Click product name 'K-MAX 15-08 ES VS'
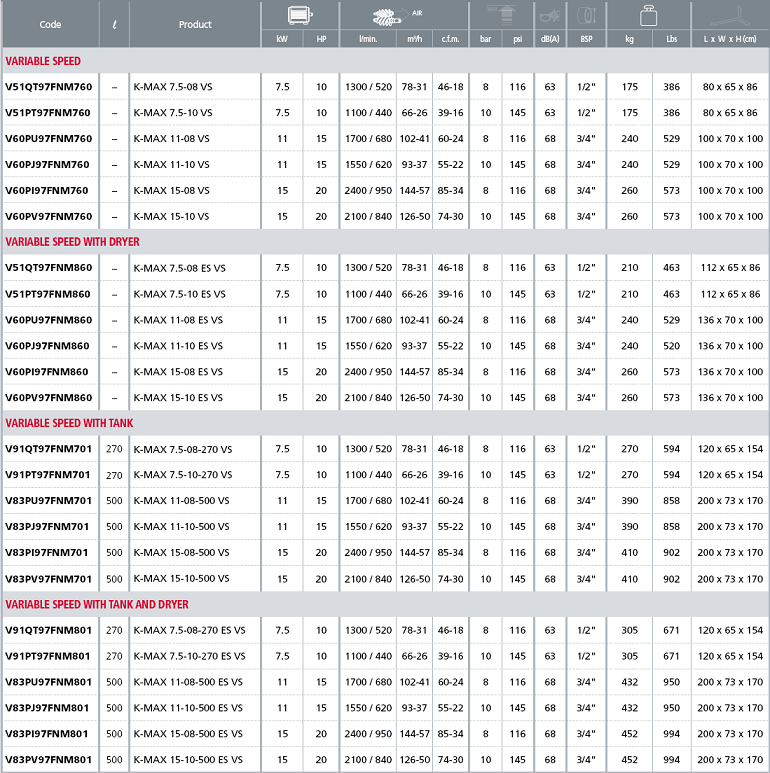770x773 pixels. point(178,372)
